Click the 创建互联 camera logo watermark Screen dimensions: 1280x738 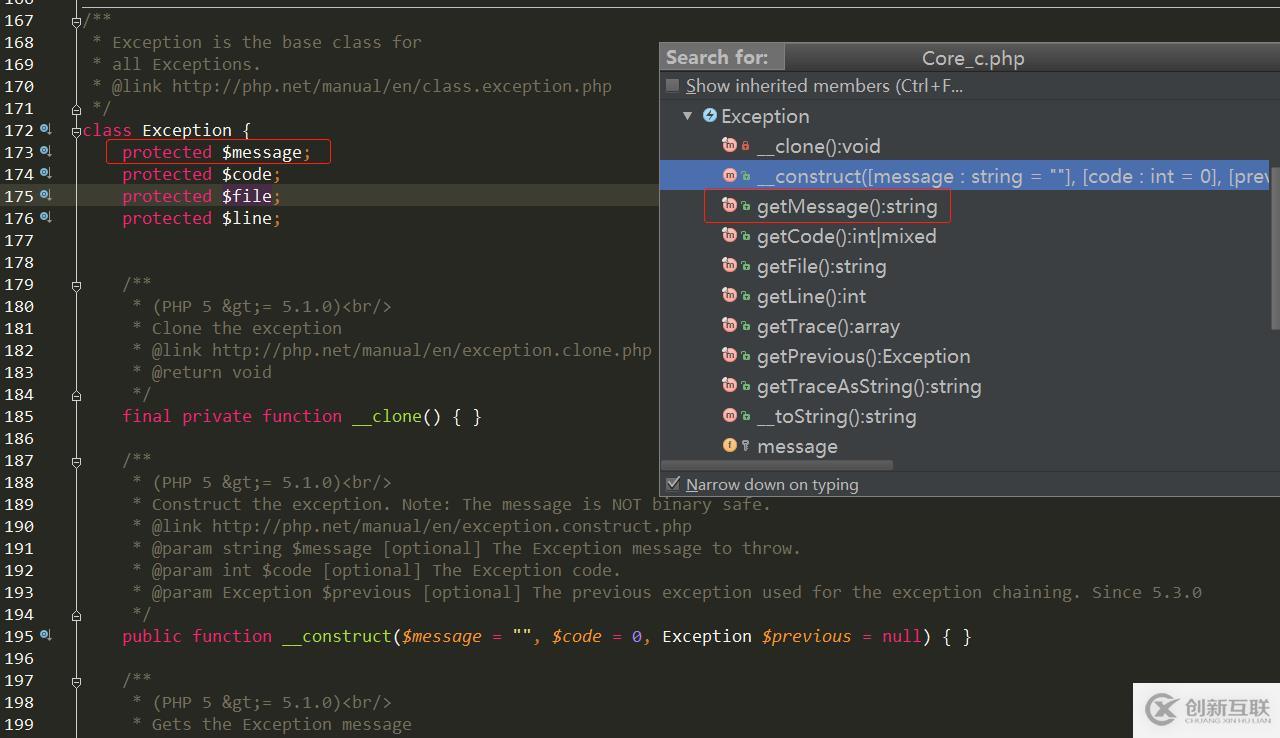pos(1161,710)
